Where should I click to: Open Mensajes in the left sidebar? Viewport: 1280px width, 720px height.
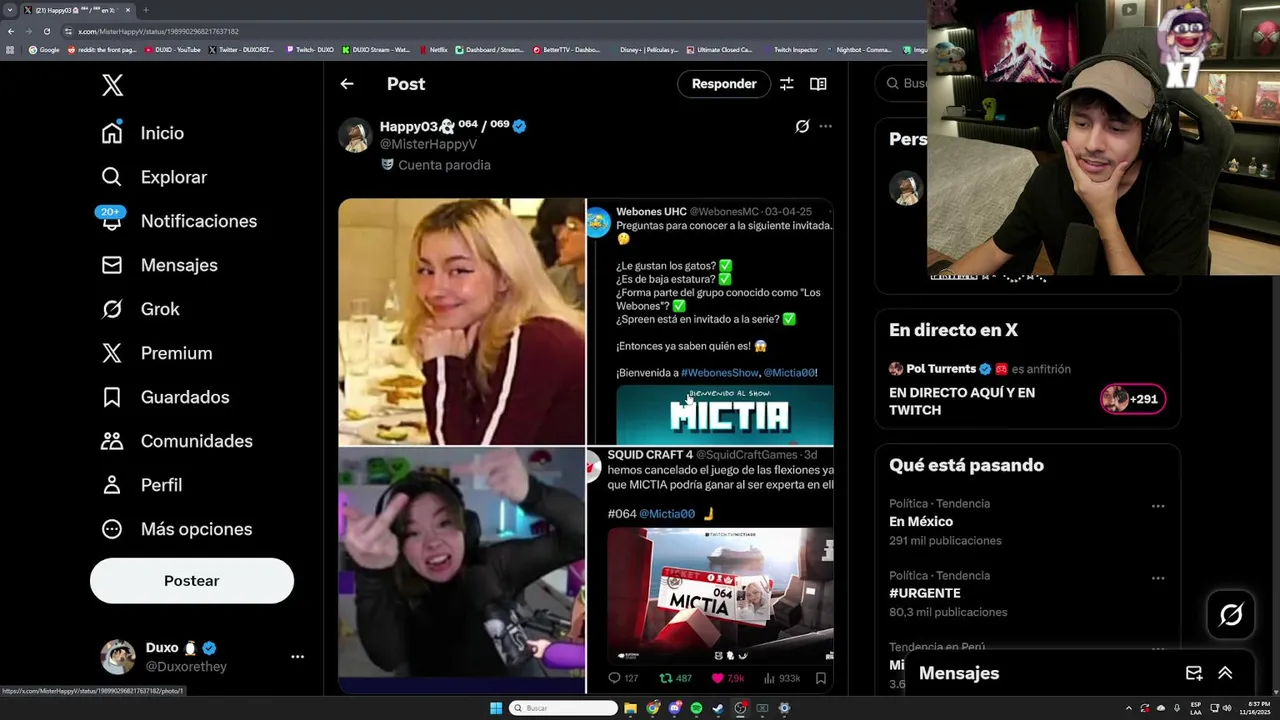[x=158, y=265]
